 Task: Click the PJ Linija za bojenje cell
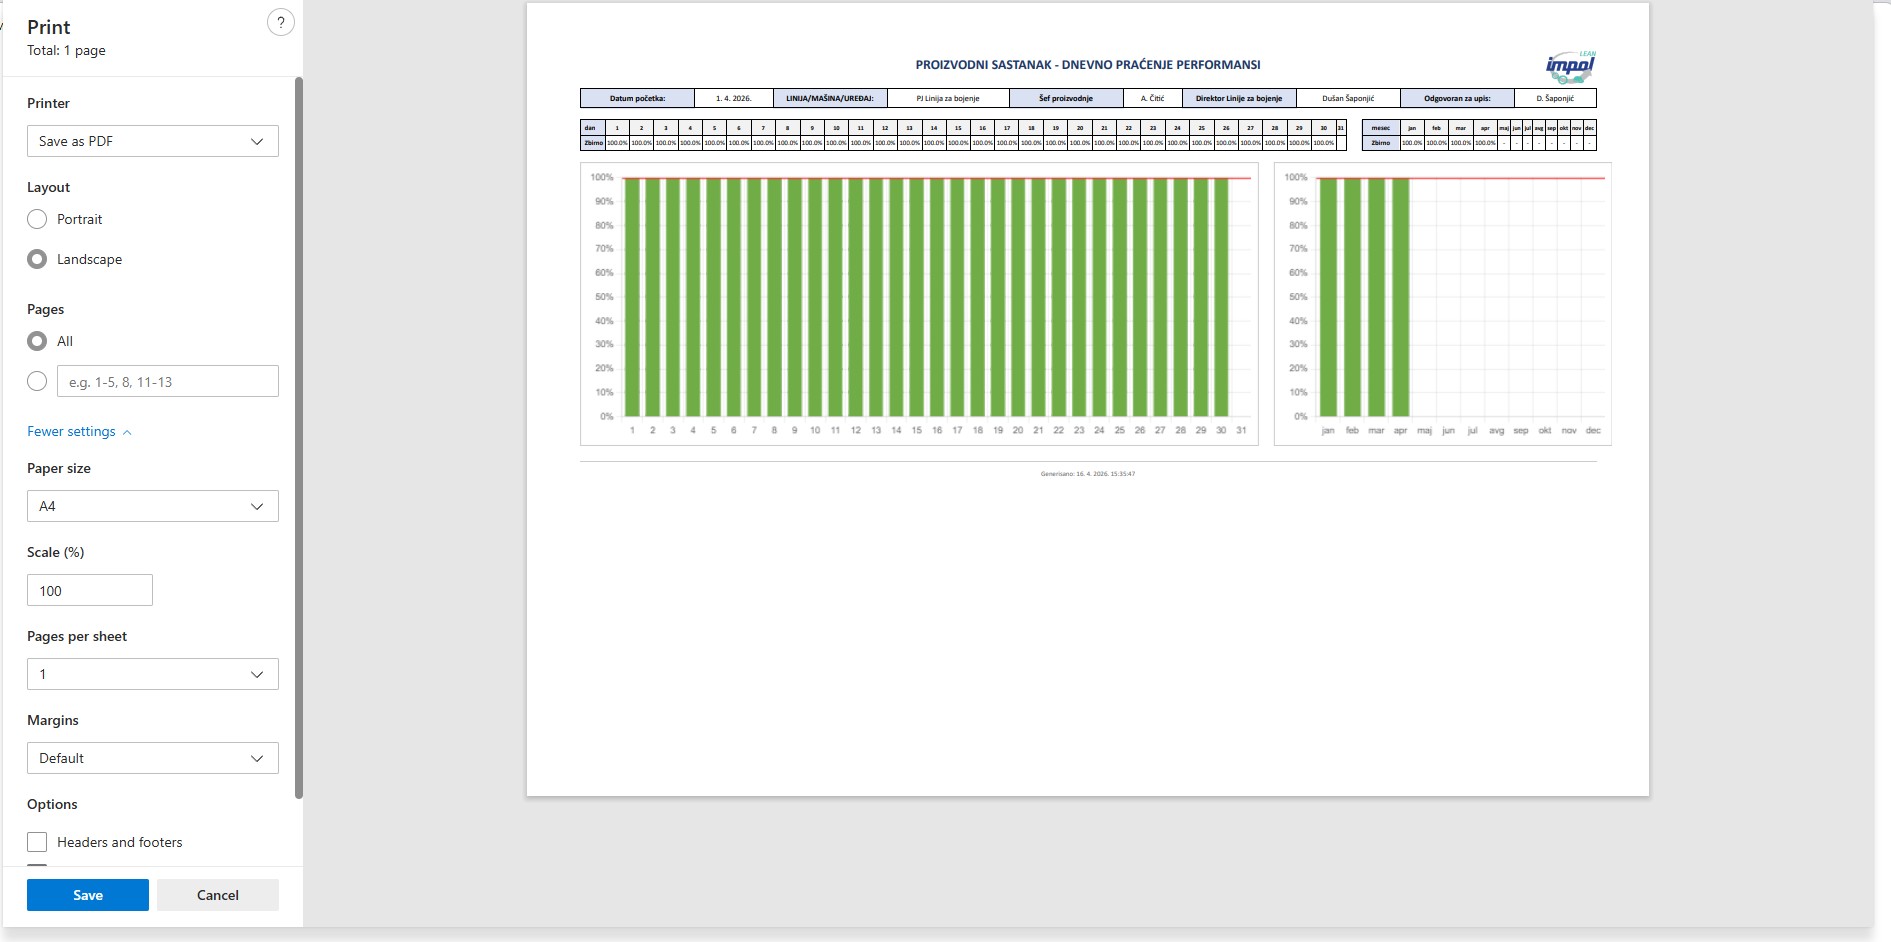[x=948, y=98]
